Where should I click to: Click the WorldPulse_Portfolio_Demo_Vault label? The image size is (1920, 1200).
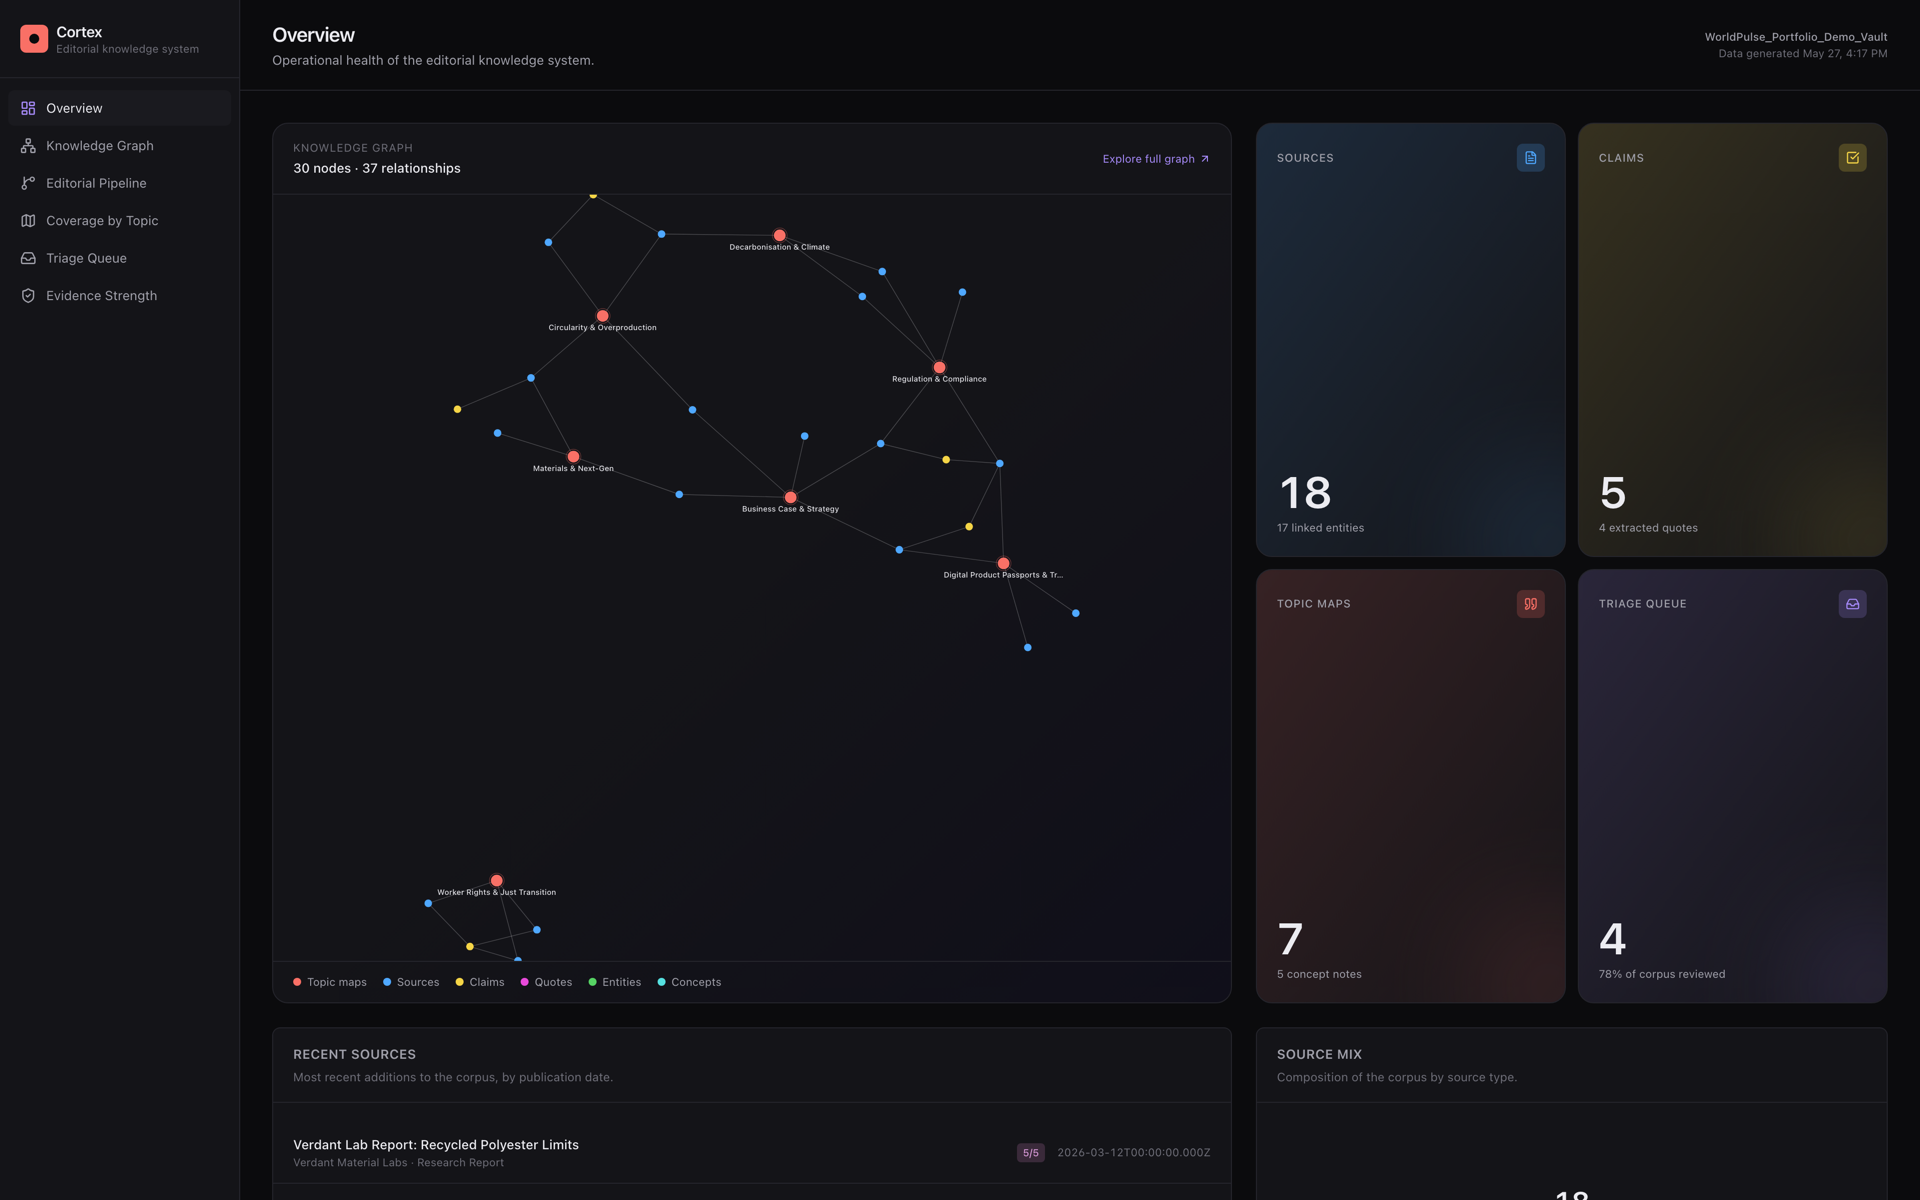[1796, 37]
